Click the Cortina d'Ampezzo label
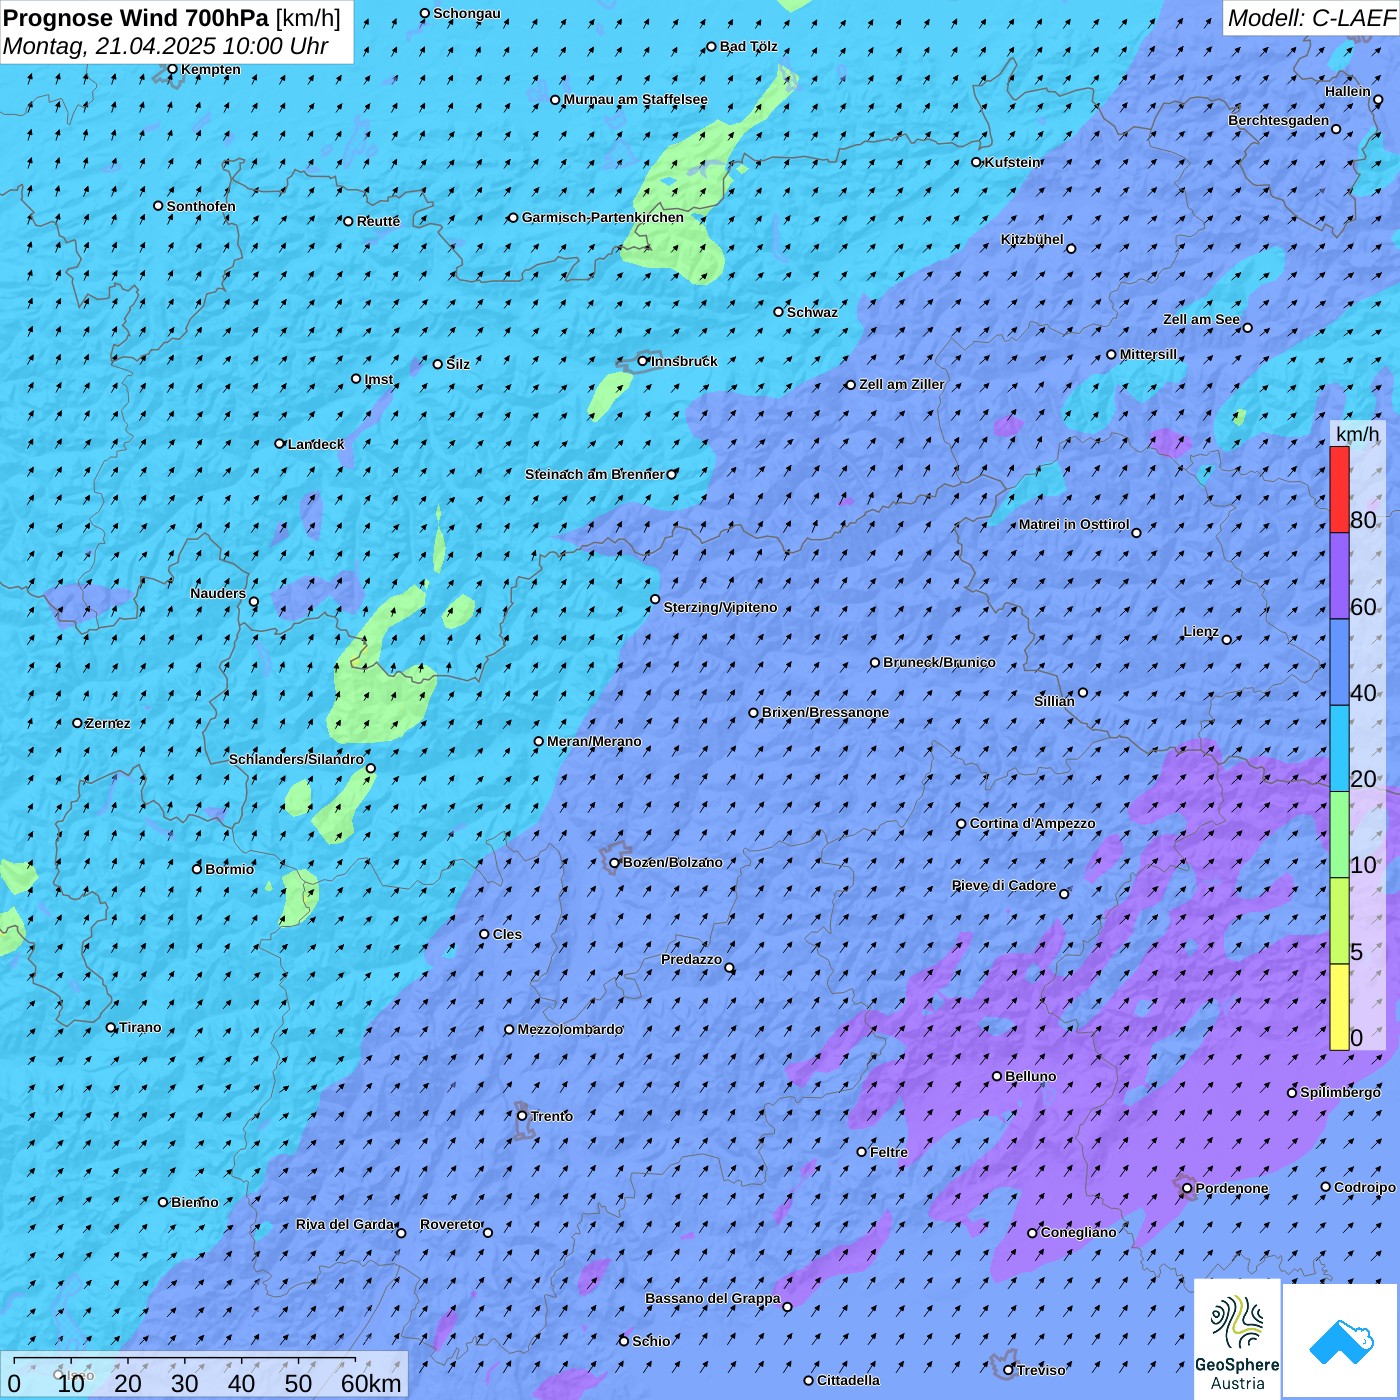The image size is (1400, 1400). (x=1033, y=823)
